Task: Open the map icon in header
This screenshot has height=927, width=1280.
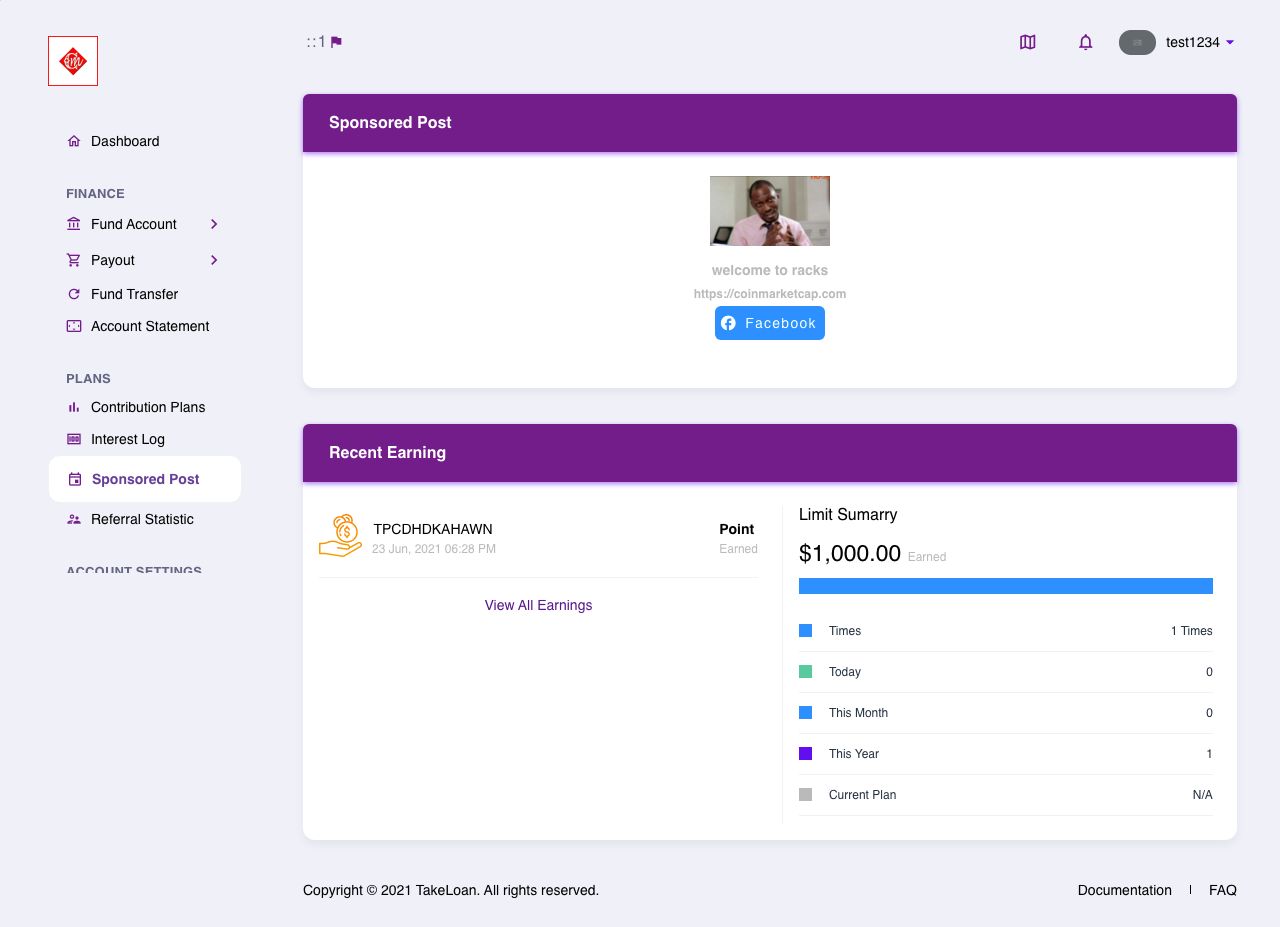Action: (1027, 42)
